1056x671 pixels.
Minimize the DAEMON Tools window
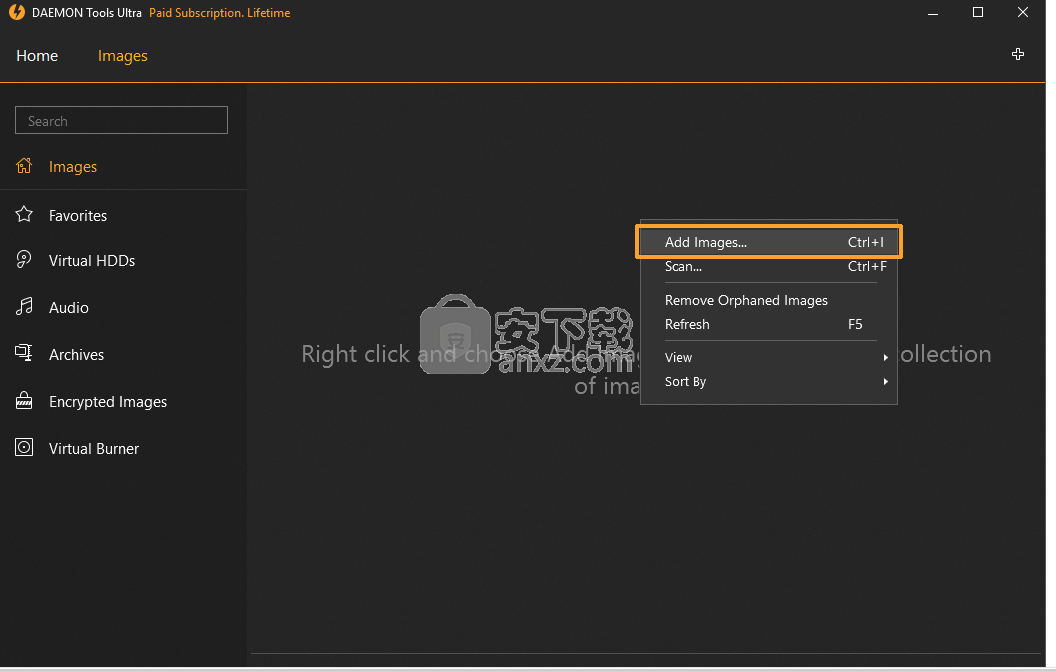pyautogui.click(x=933, y=13)
